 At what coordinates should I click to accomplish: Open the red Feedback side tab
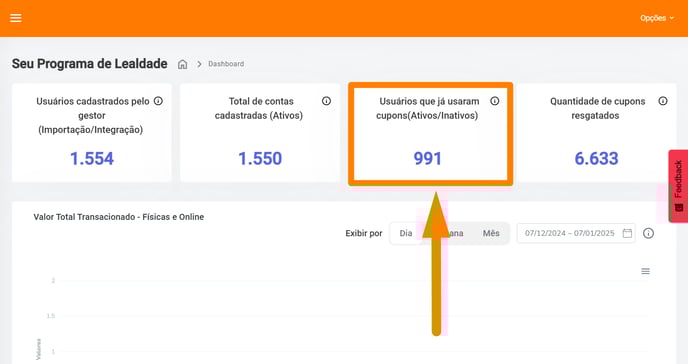678,186
